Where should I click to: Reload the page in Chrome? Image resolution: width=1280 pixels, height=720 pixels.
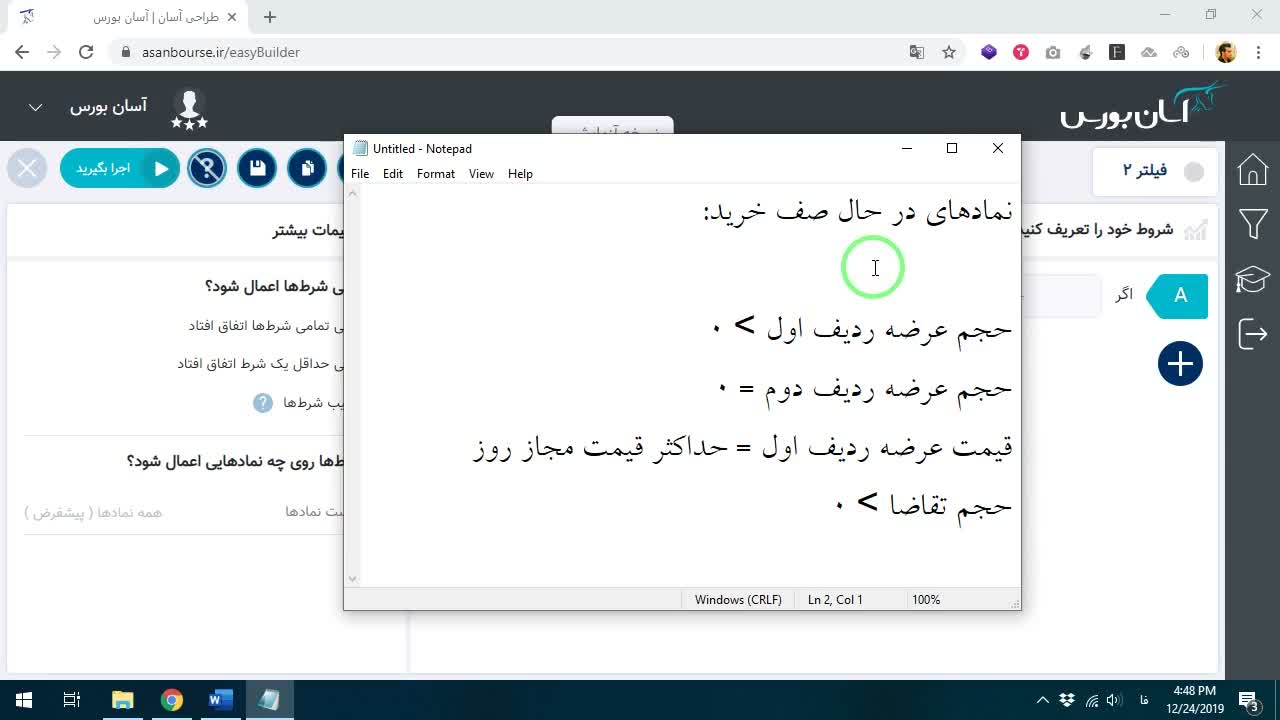[86, 52]
